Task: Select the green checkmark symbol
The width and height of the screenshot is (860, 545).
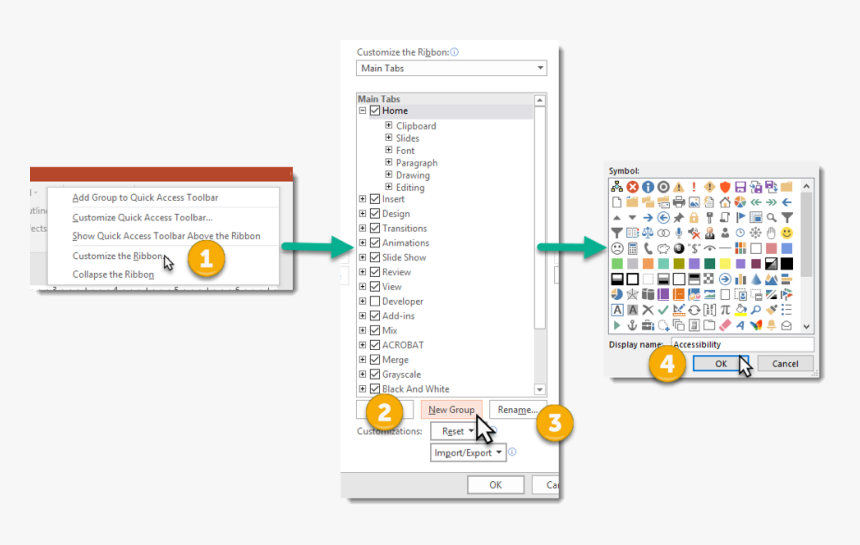Action: [663, 310]
